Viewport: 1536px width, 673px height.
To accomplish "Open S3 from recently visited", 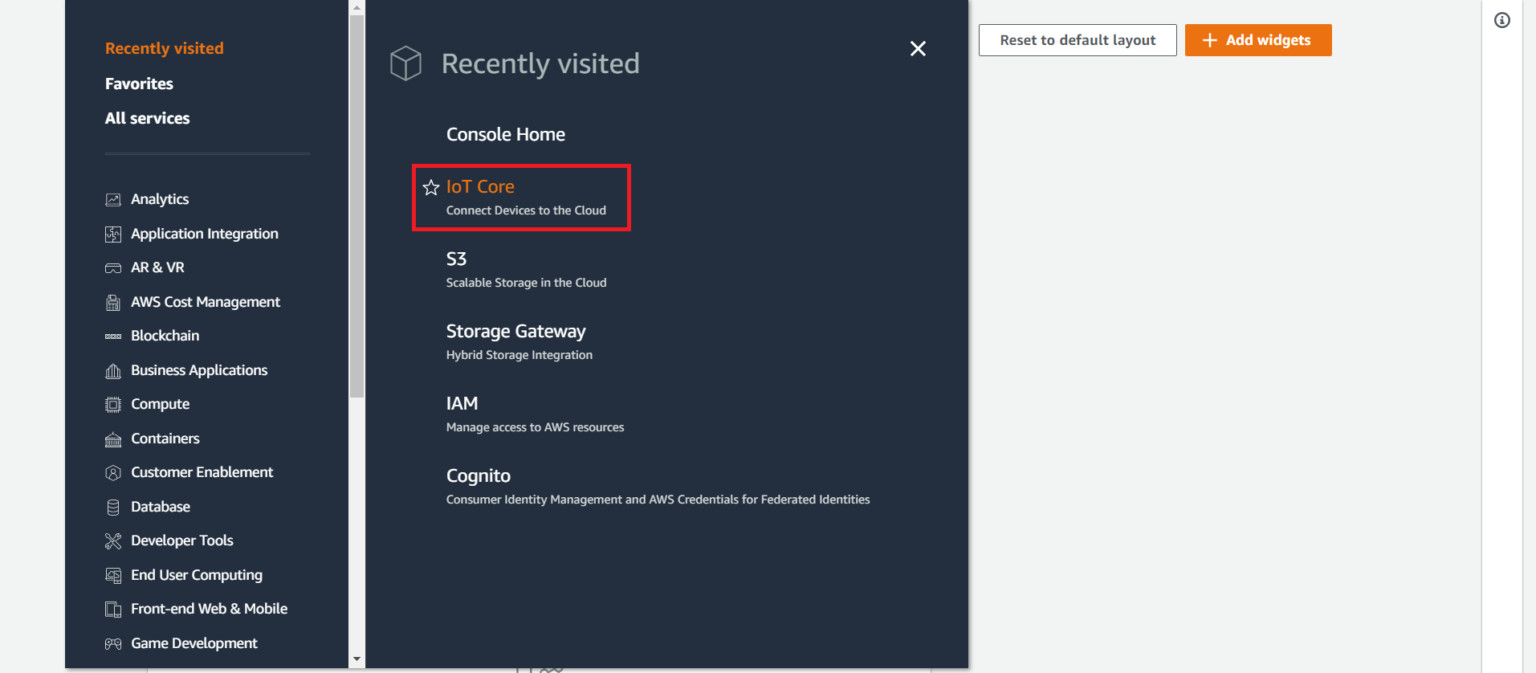I will 456,258.
